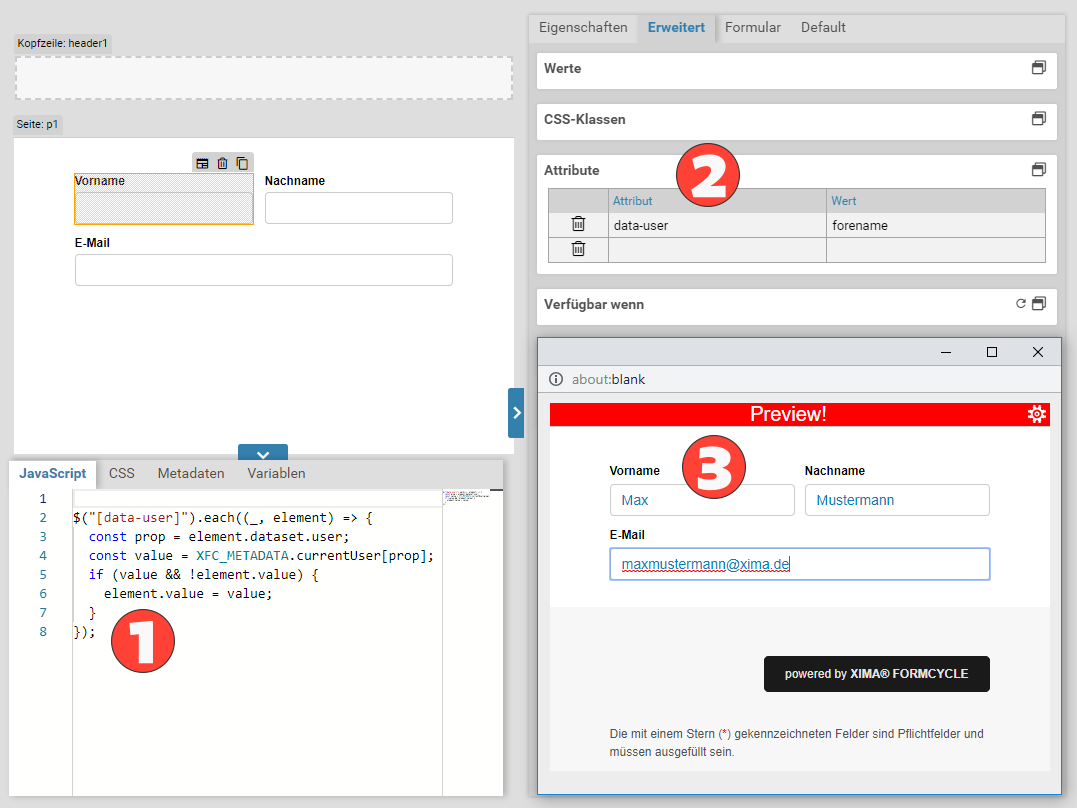This screenshot has width=1077, height=808.
Task: Click the gear icon in Preview bar
Action: click(x=1037, y=414)
